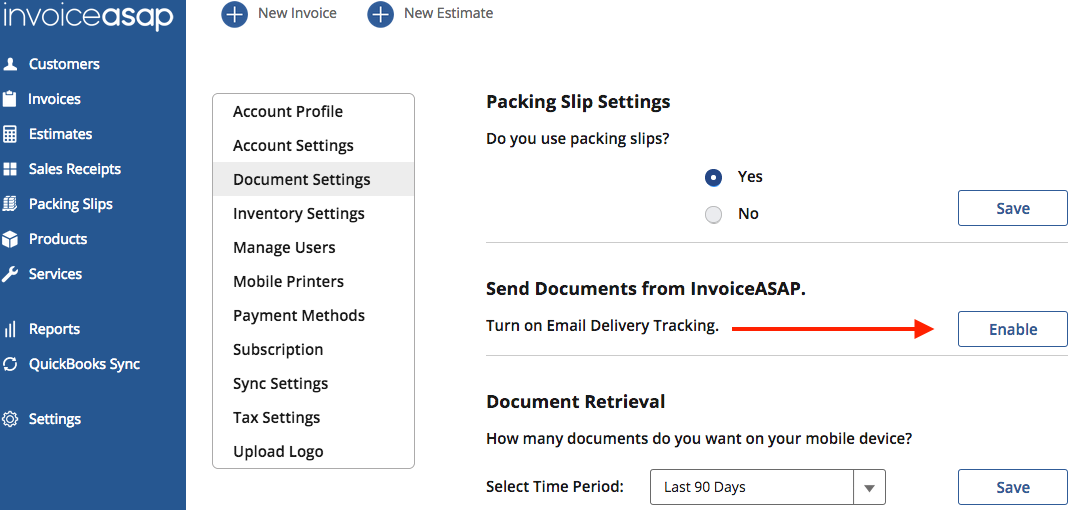Click the Products box icon

(x=10, y=239)
